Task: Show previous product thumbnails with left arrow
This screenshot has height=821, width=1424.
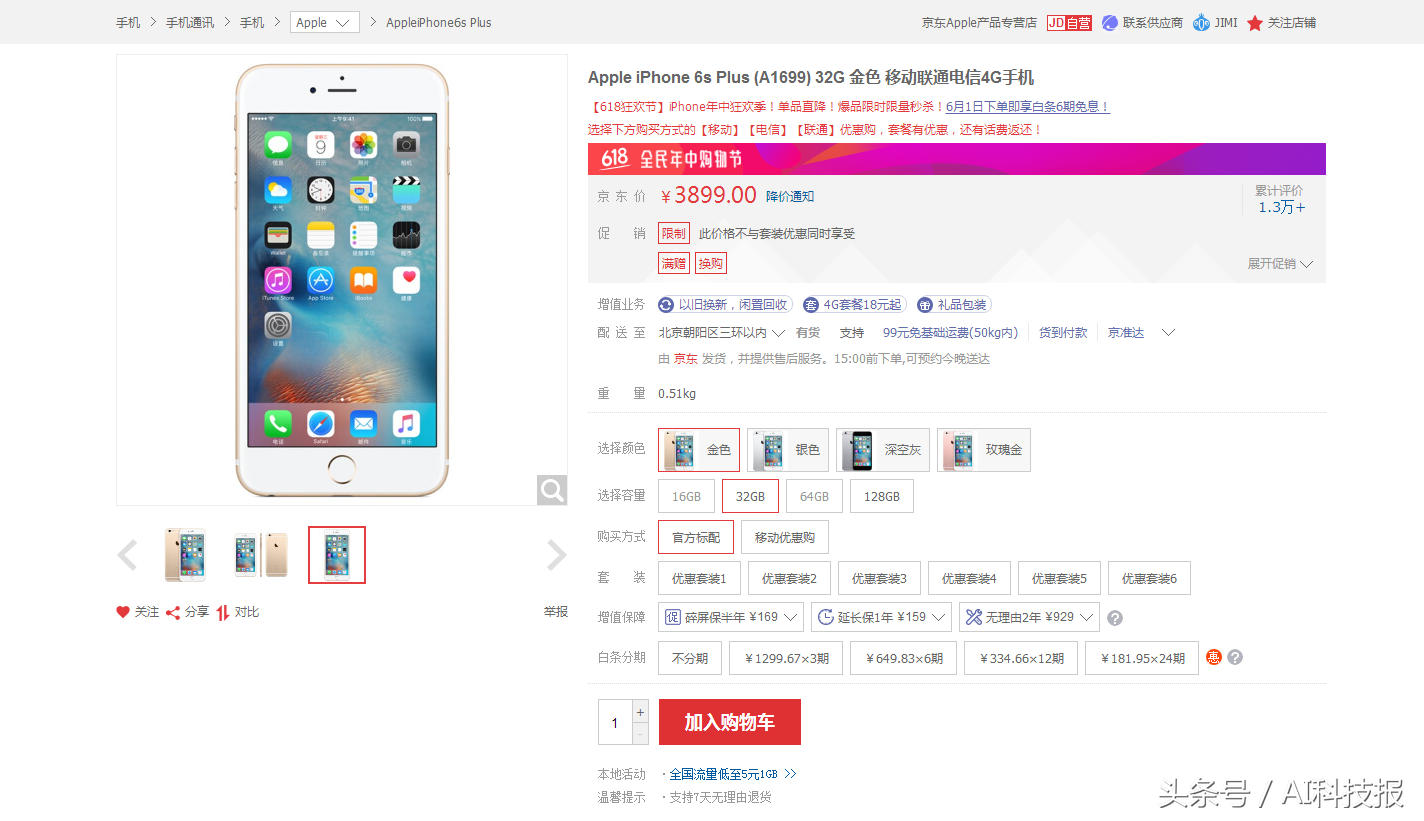Action: point(127,555)
